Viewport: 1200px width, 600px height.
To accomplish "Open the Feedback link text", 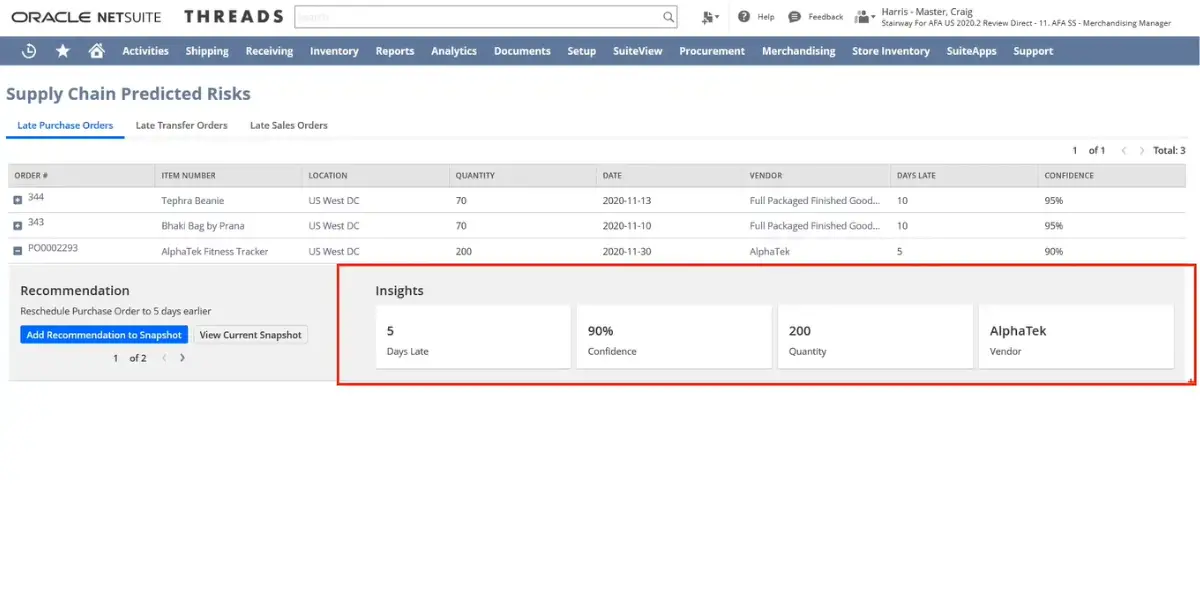I will pyautogui.click(x=826, y=17).
